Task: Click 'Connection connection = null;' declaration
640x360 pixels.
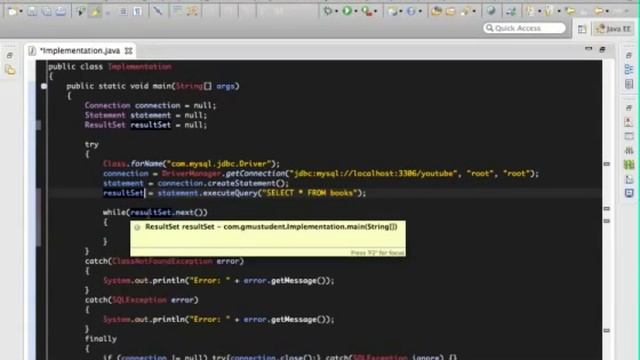Action: point(150,105)
